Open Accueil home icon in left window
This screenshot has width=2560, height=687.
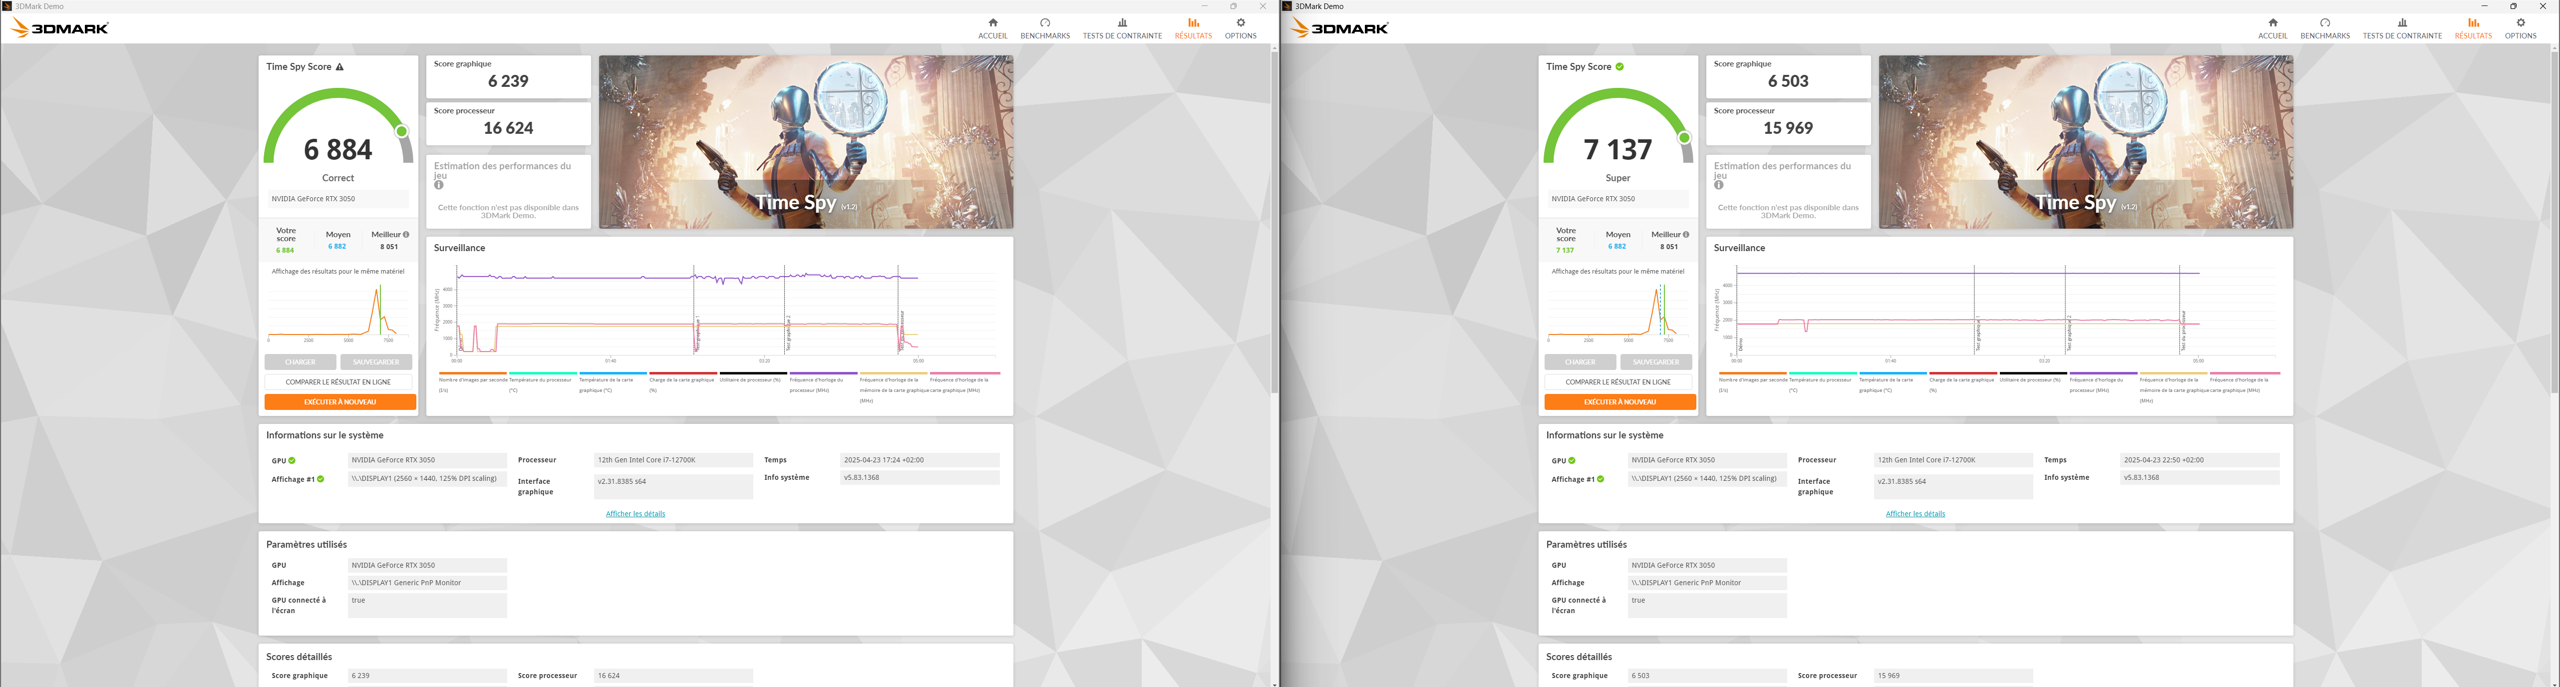992,23
